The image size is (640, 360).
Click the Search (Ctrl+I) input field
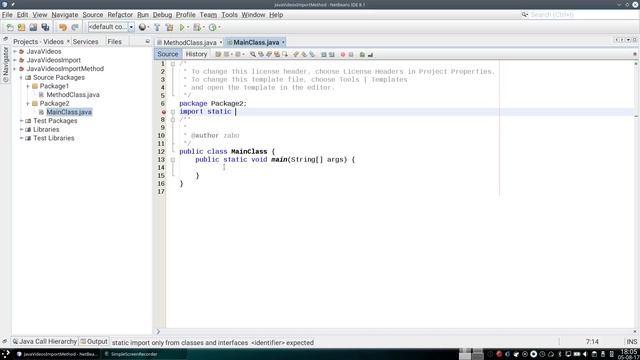pos(583,15)
